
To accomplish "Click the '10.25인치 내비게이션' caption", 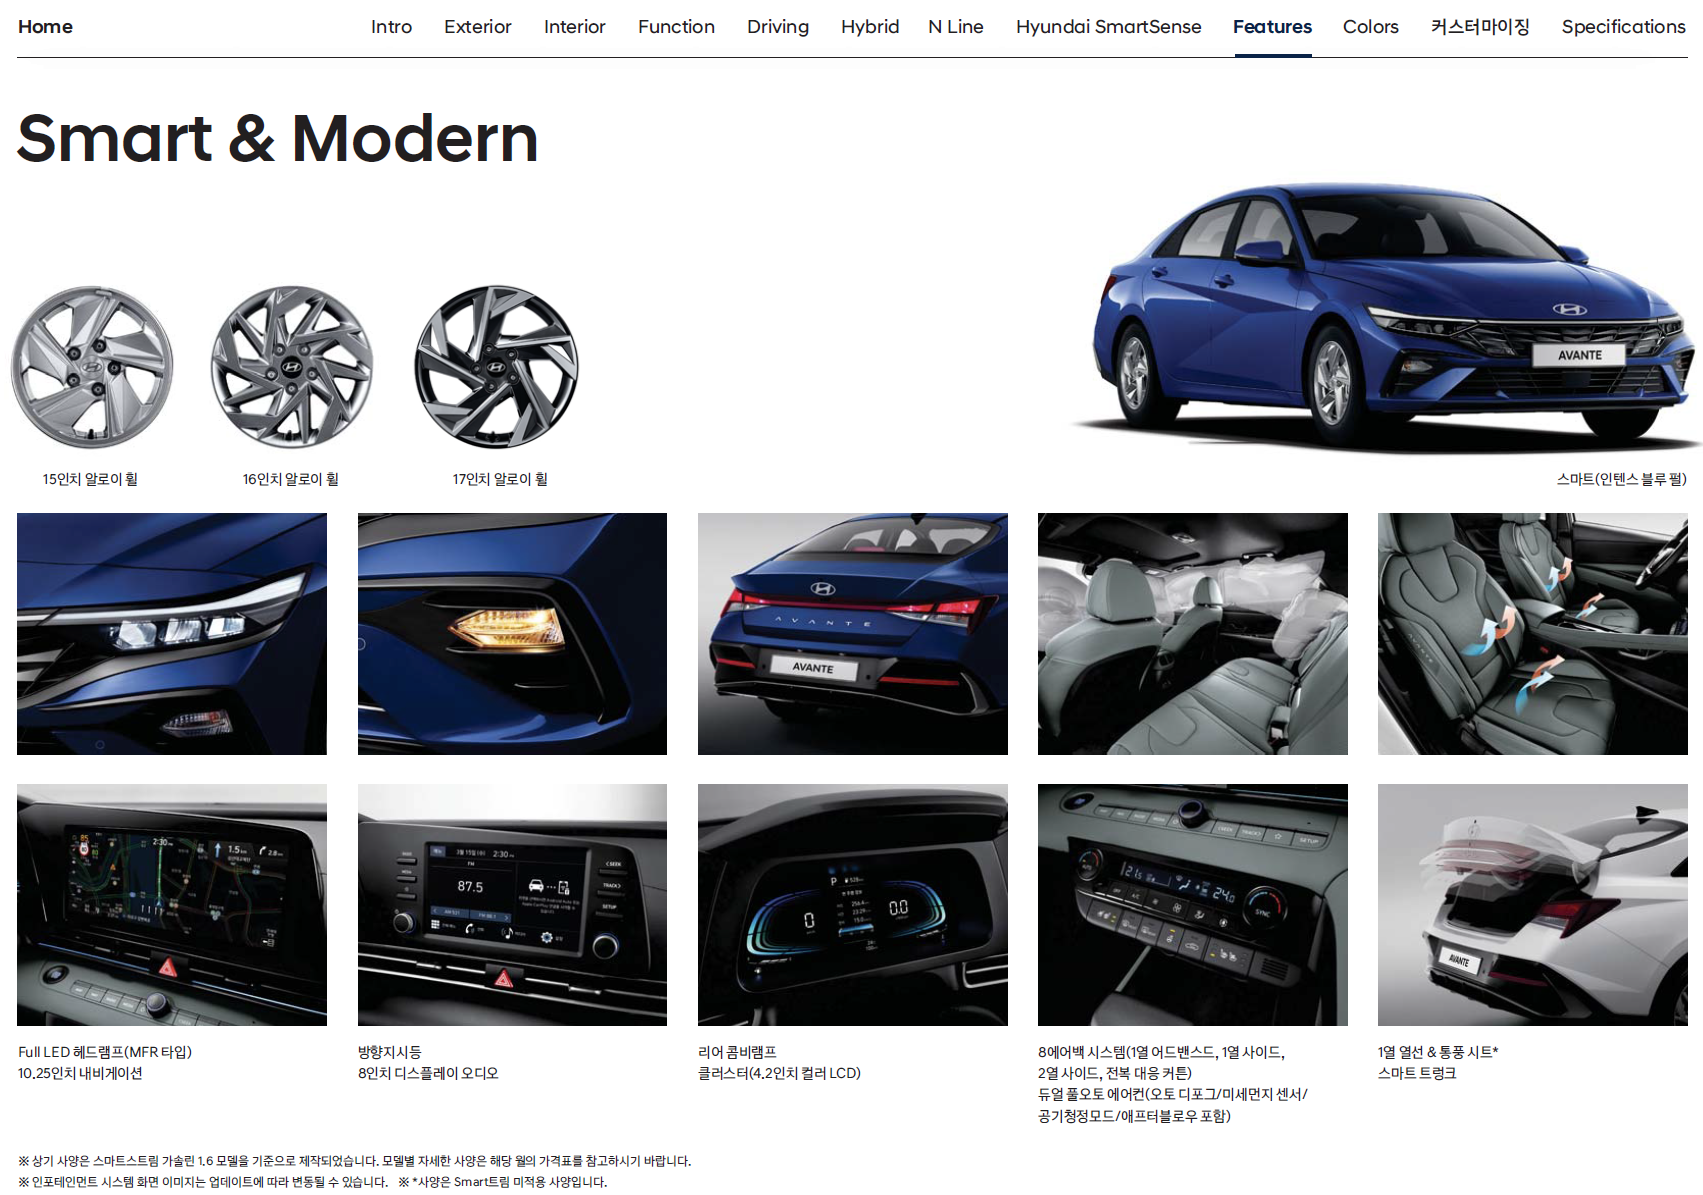I will pyautogui.click(x=80, y=1073).
